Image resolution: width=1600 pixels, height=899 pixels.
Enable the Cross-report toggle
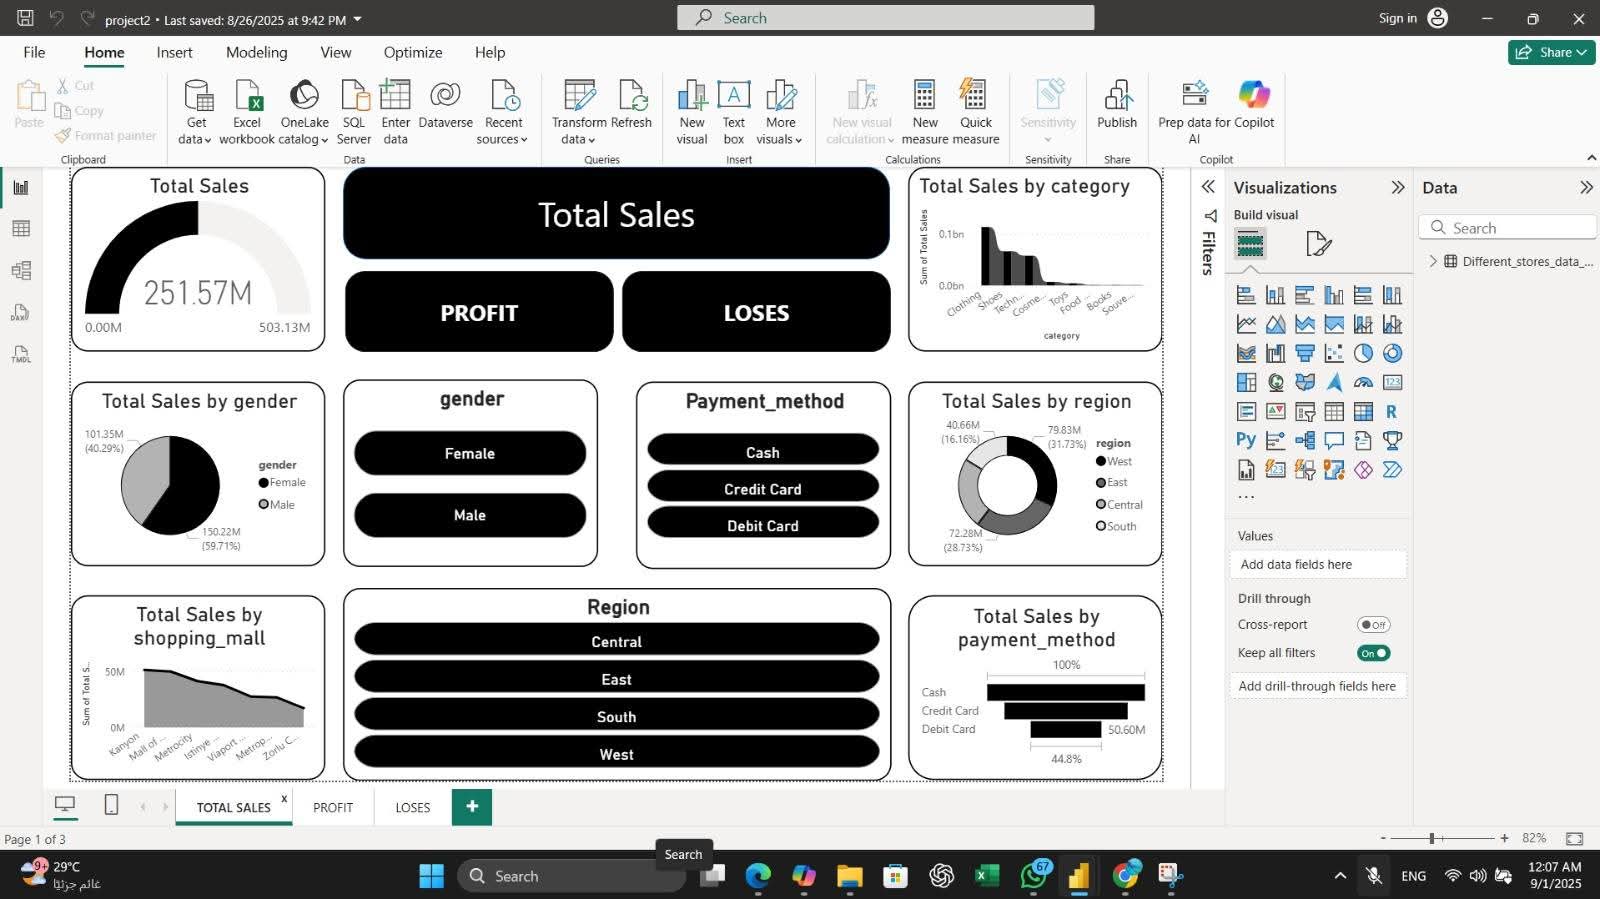[x=1373, y=625]
